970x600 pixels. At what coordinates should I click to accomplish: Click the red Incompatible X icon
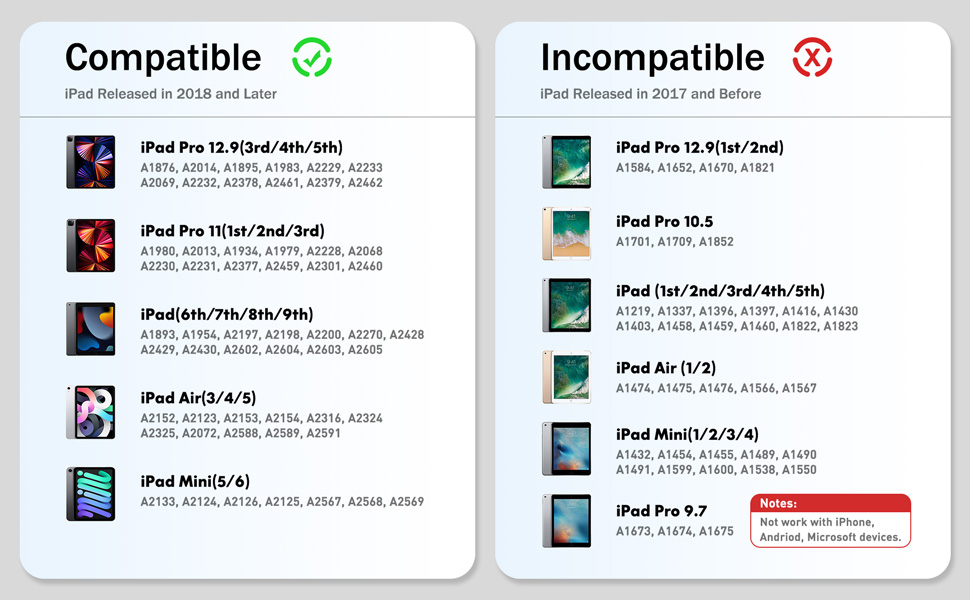[812, 58]
